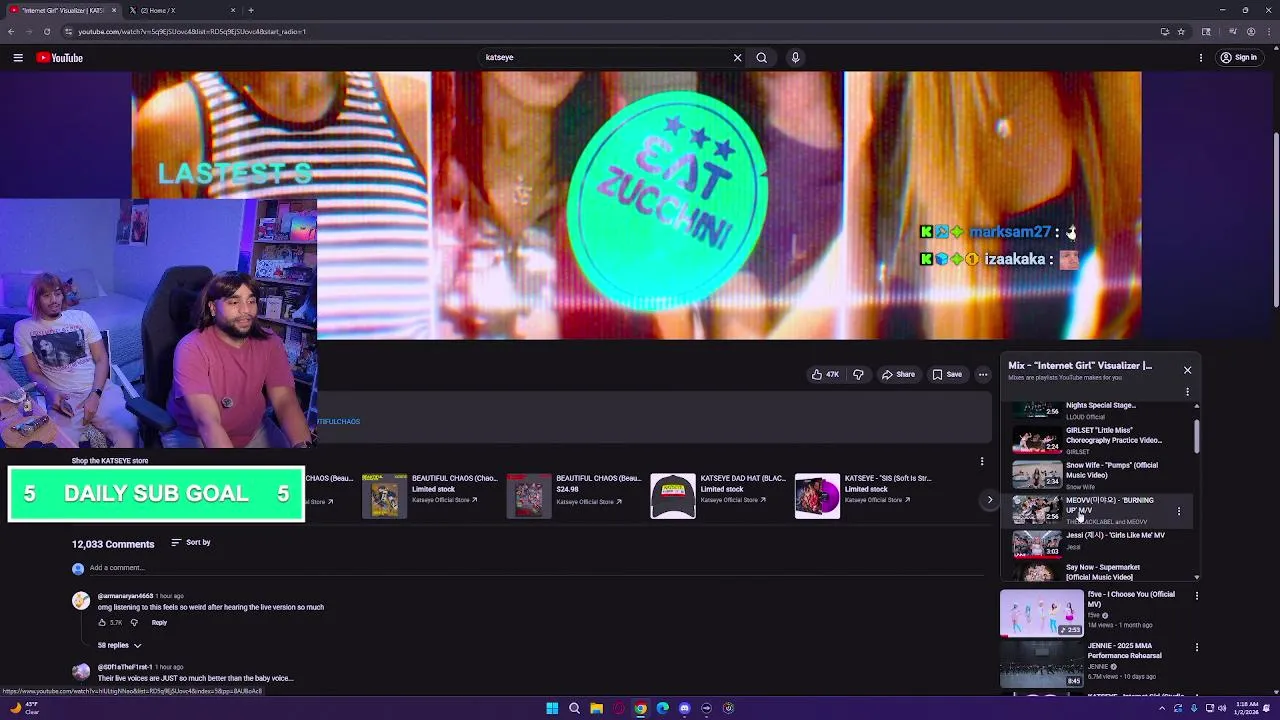
Task: Like armanaryan4668 comment with 5.7K likes
Action: point(103,623)
